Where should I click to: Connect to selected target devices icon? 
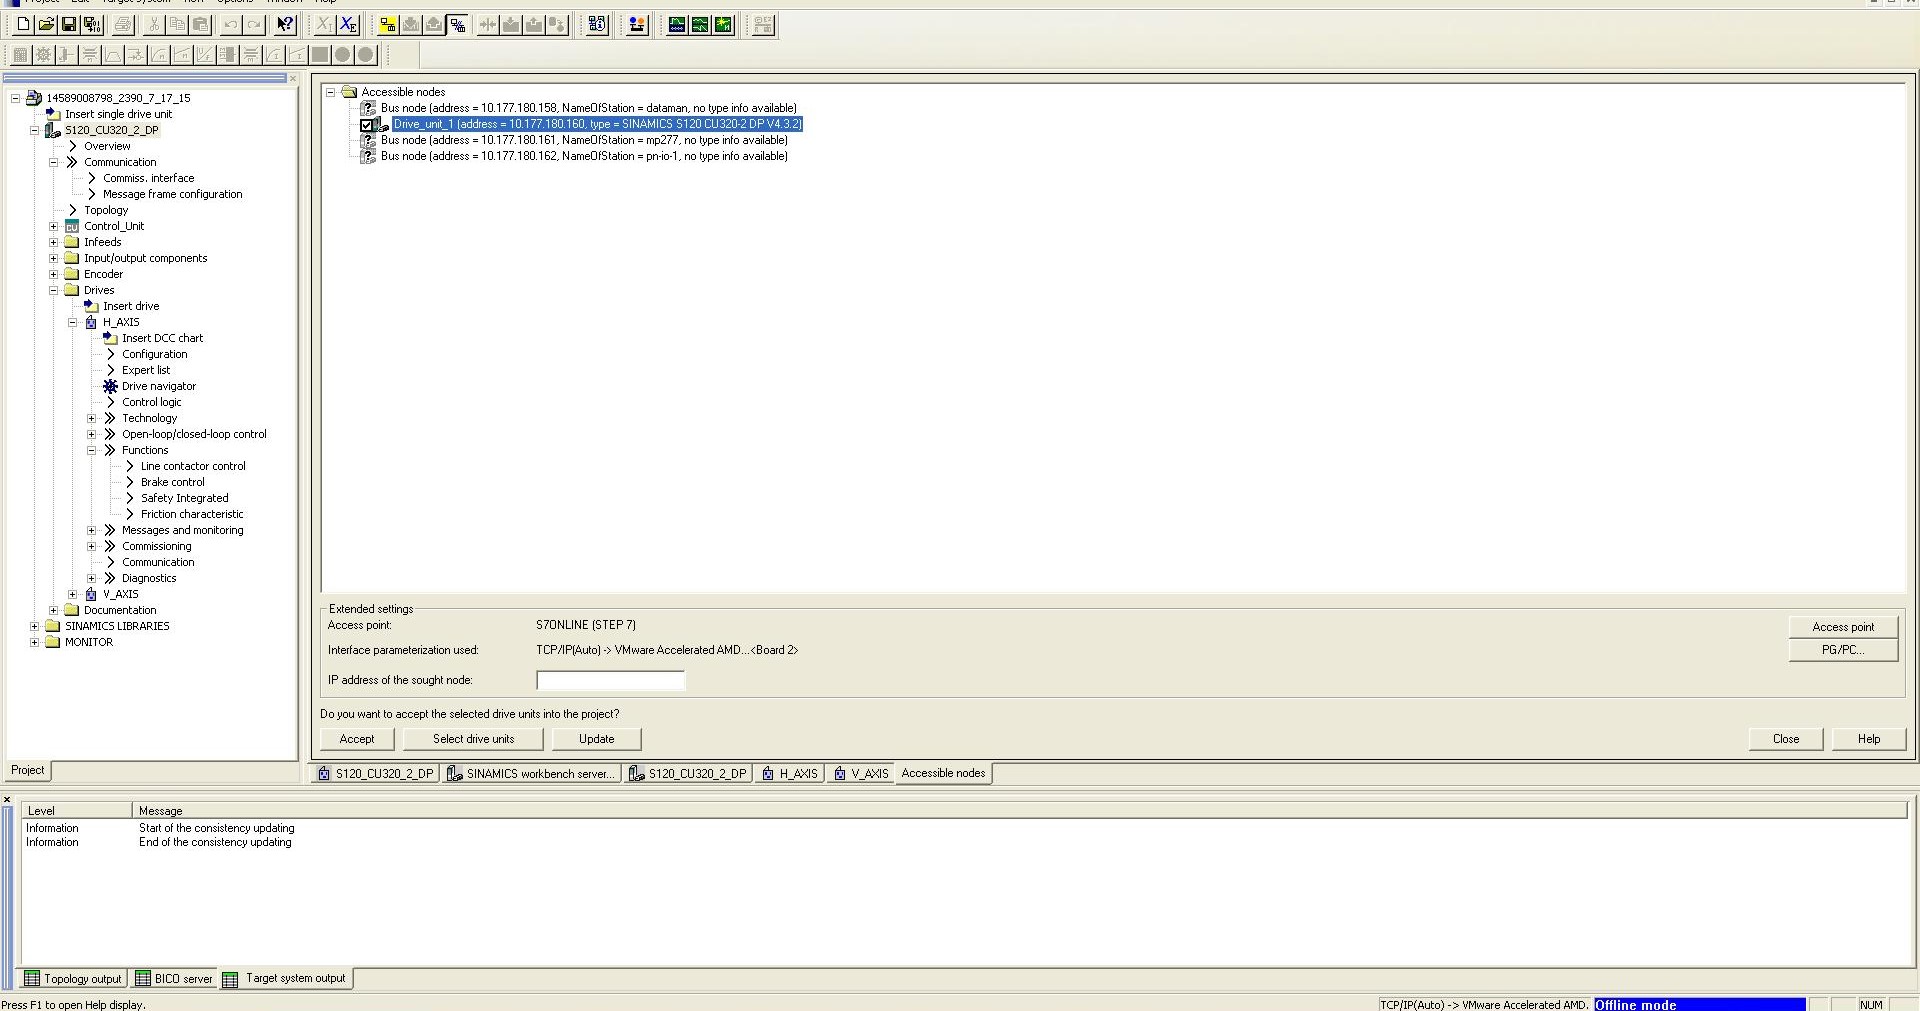[388, 25]
